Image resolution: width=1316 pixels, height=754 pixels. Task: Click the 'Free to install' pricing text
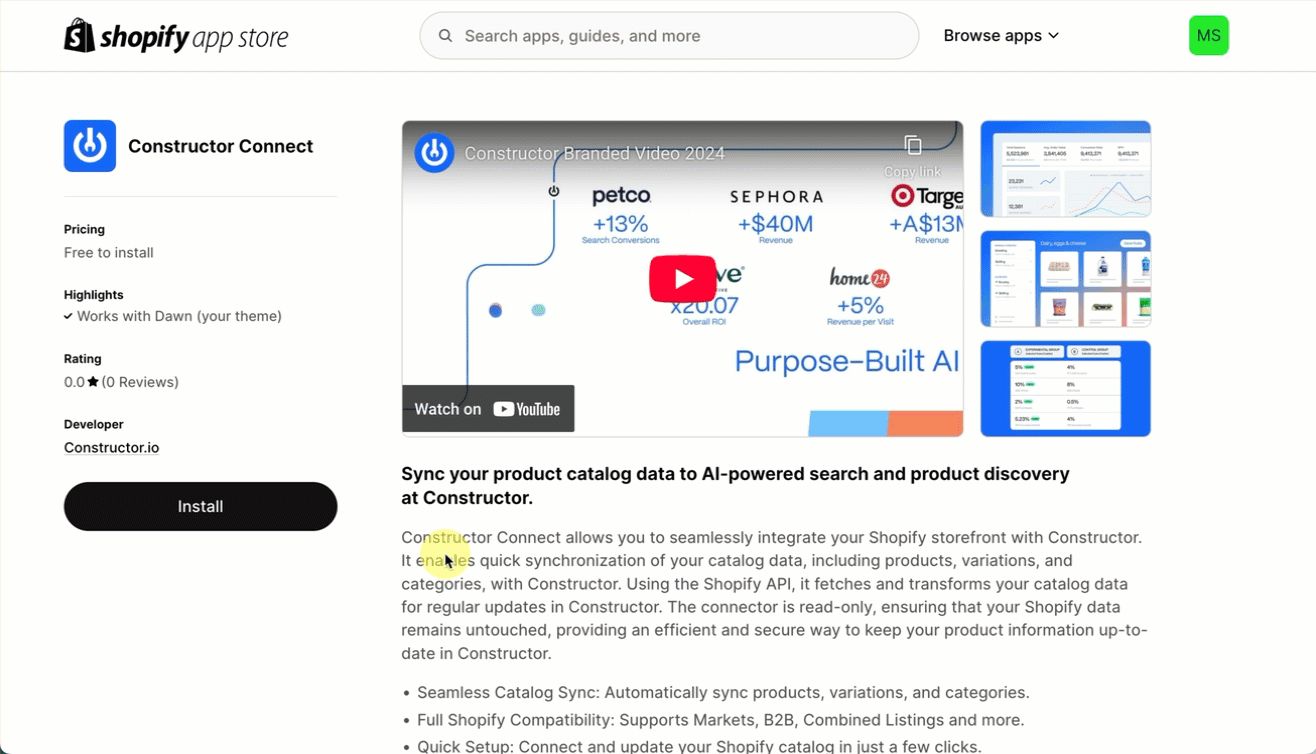pos(109,253)
